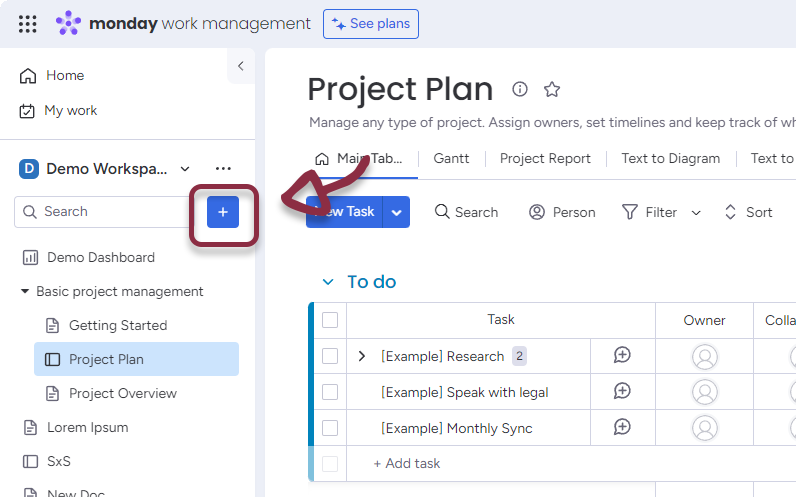Tick the checkbox for [Example] Research
The image size is (796, 497).
tap(330, 356)
